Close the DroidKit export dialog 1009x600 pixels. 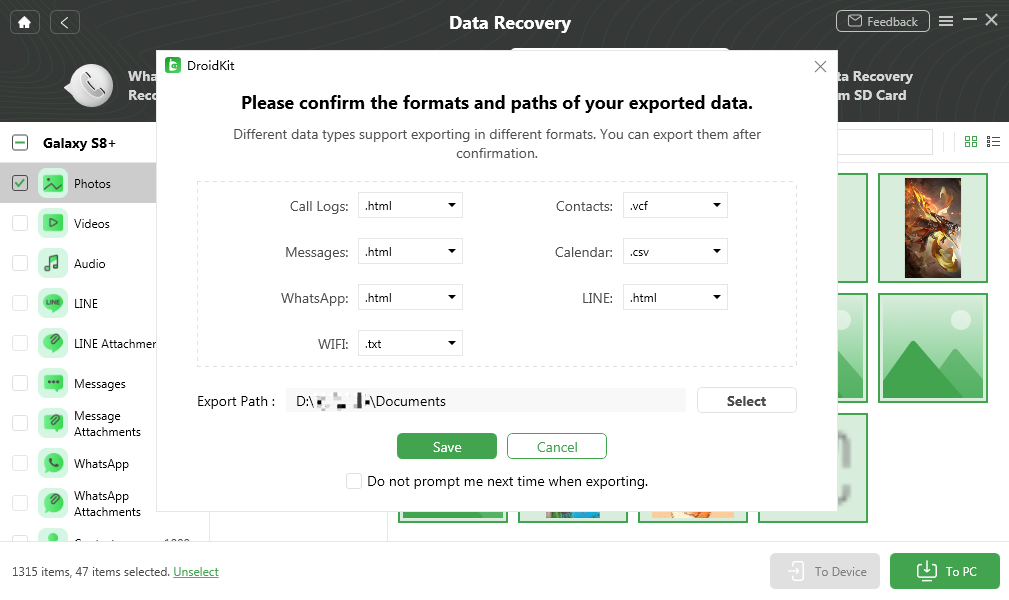click(820, 66)
